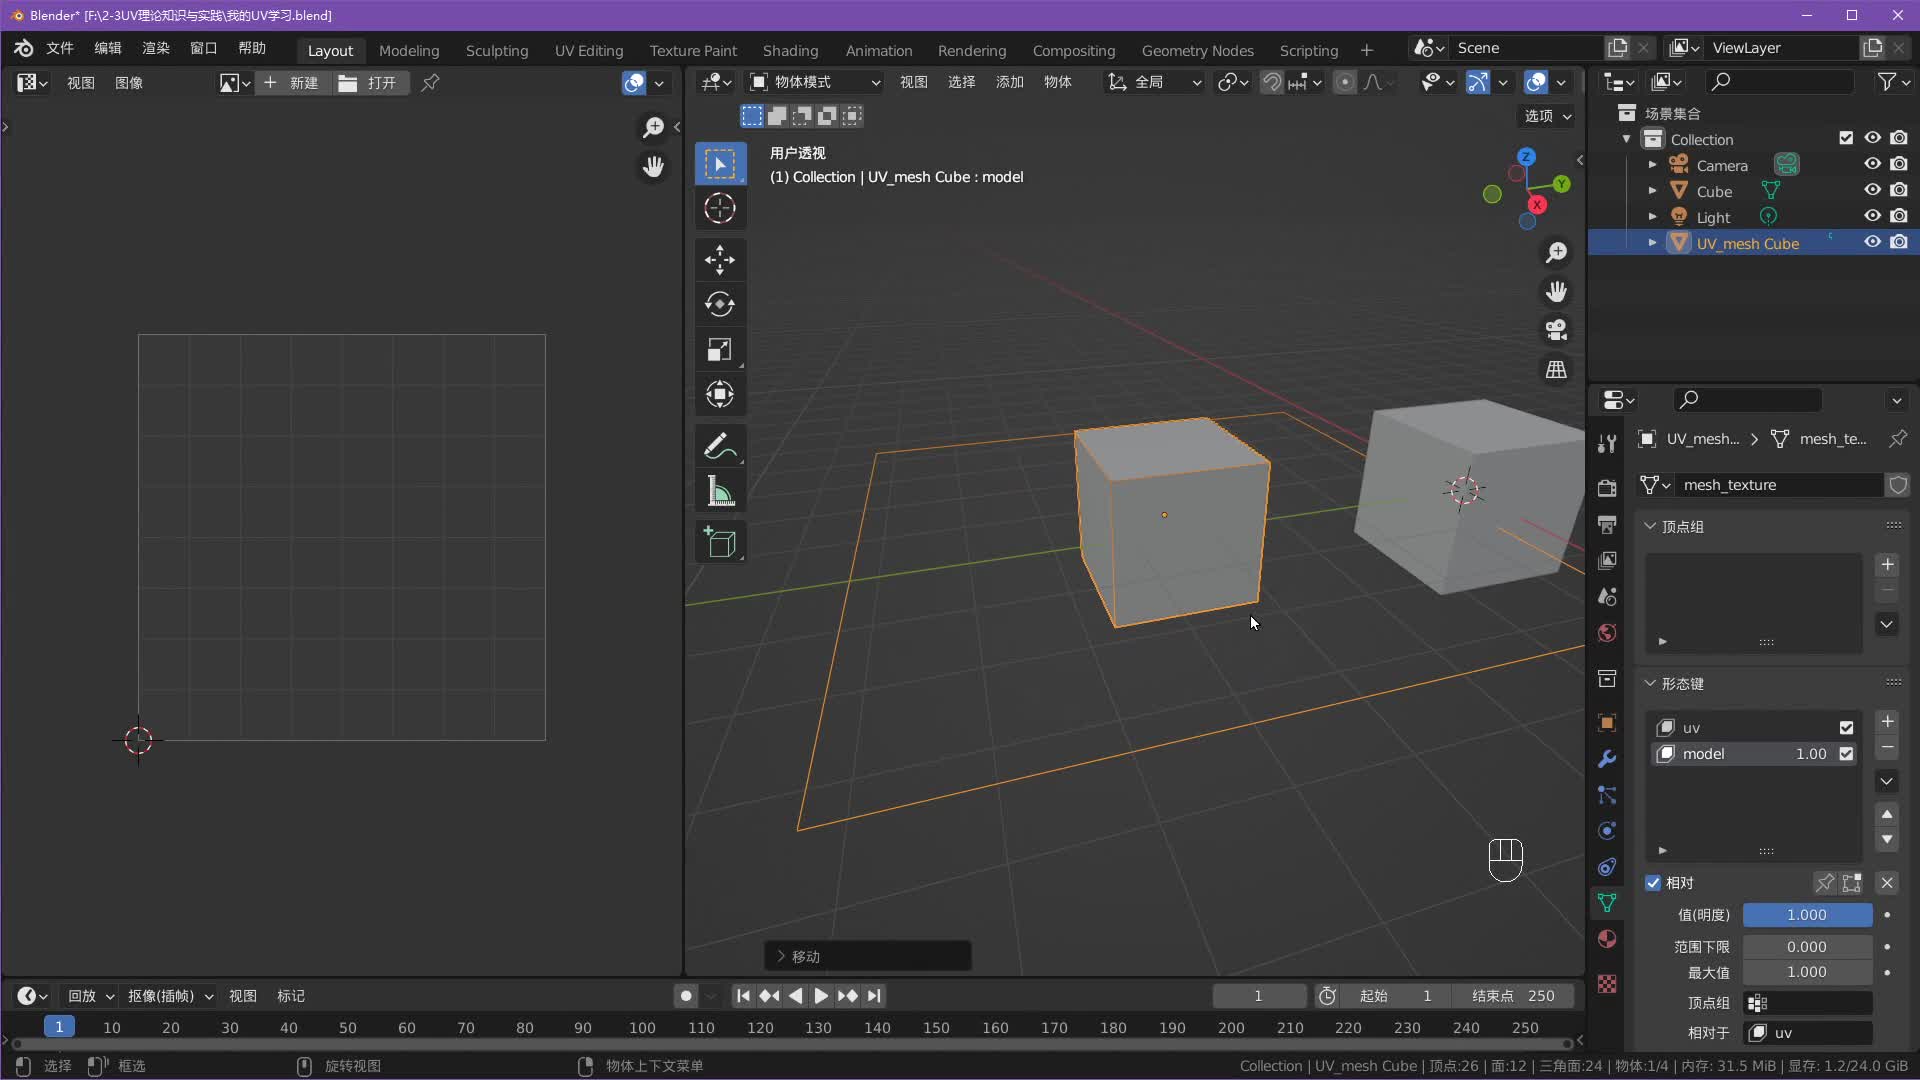The width and height of the screenshot is (1920, 1080).
Task: Uncheck the 相对 relative checkbox
Action: (1653, 883)
